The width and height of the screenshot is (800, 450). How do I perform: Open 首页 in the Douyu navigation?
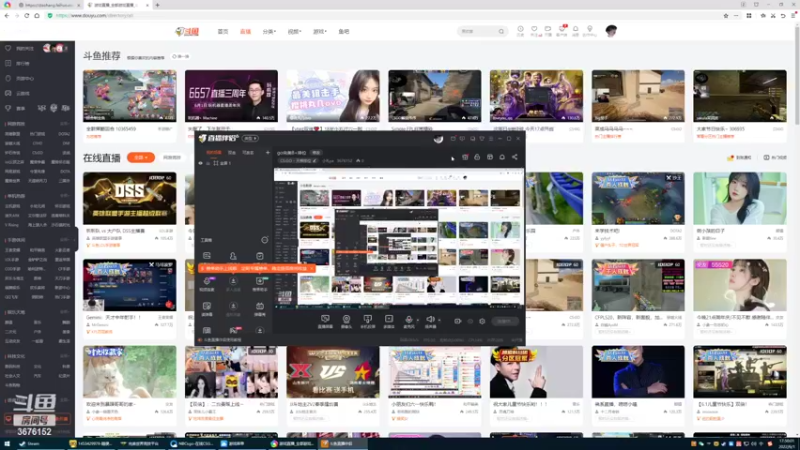pyautogui.click(x=223, y=32)
